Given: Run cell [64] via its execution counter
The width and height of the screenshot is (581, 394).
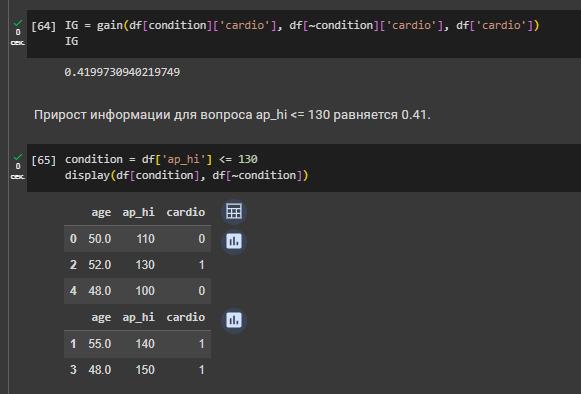Looking at the screenshot, I should click(44, 26).
